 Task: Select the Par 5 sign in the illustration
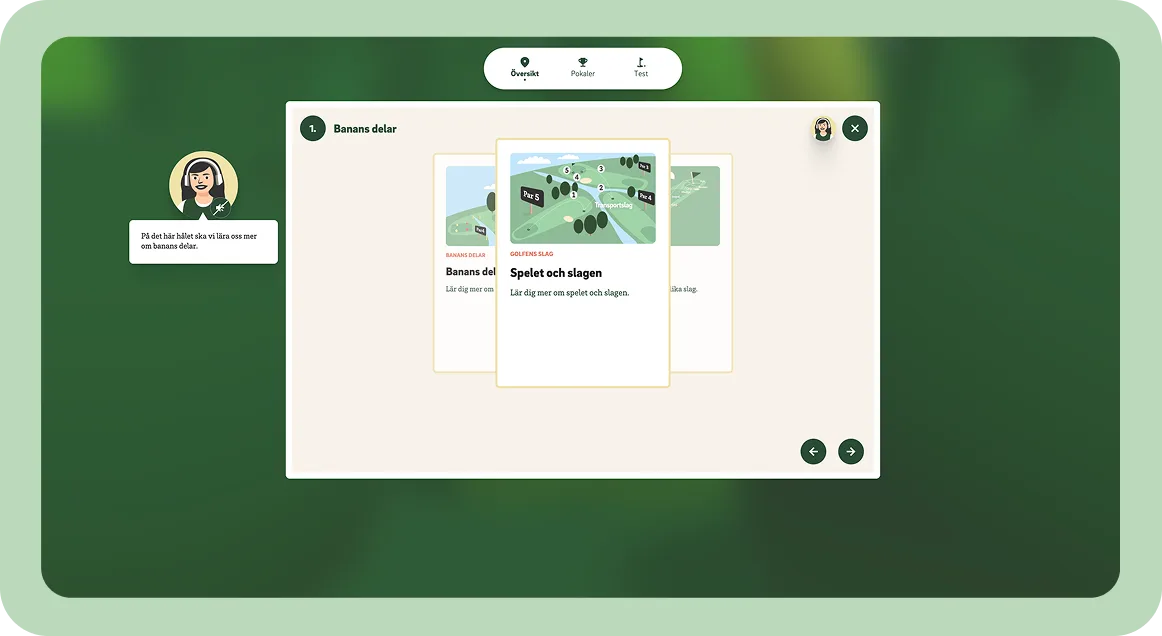pos(531,196)
